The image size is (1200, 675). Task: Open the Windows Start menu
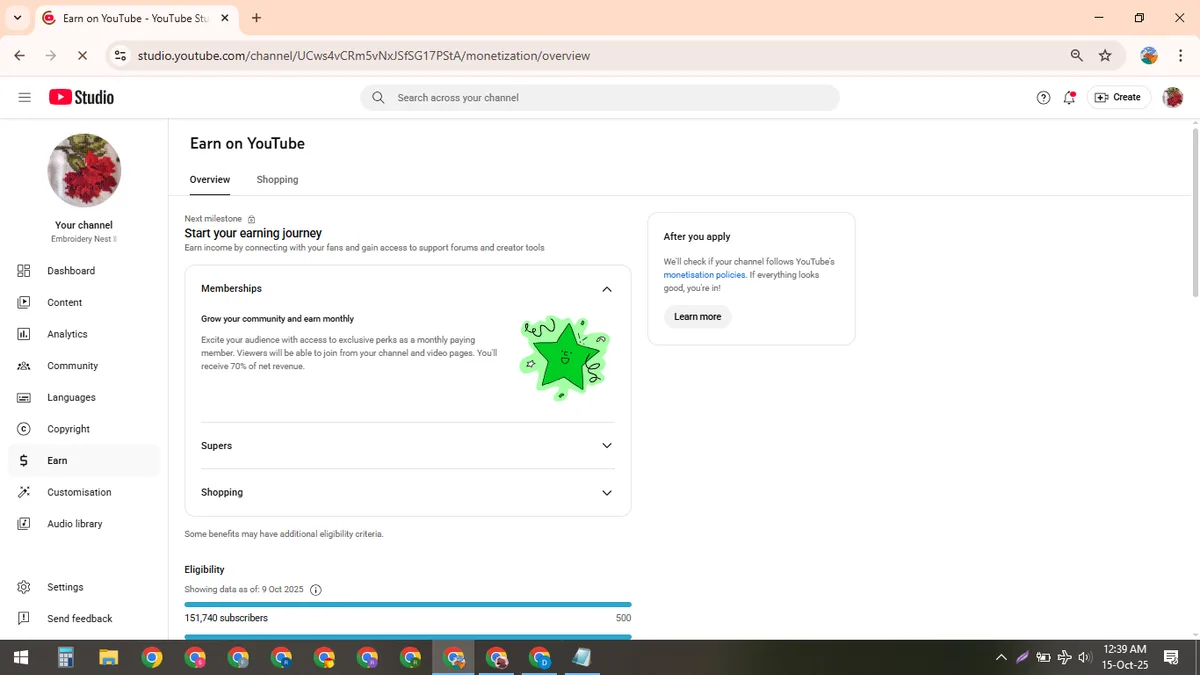(x=21, y=657)
